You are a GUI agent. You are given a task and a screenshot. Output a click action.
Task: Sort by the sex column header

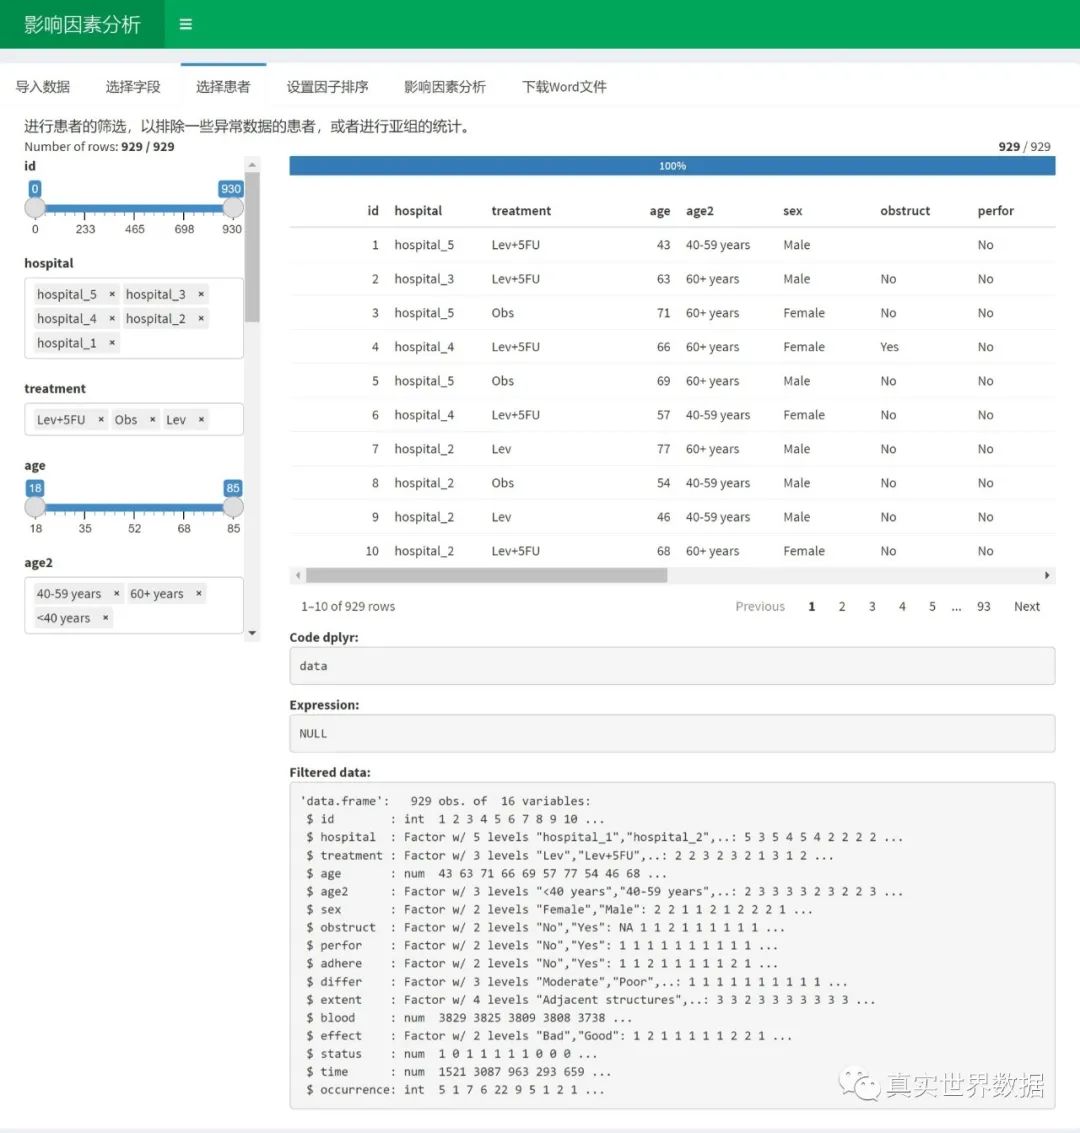pyautogui.click(x=792, y=211)
